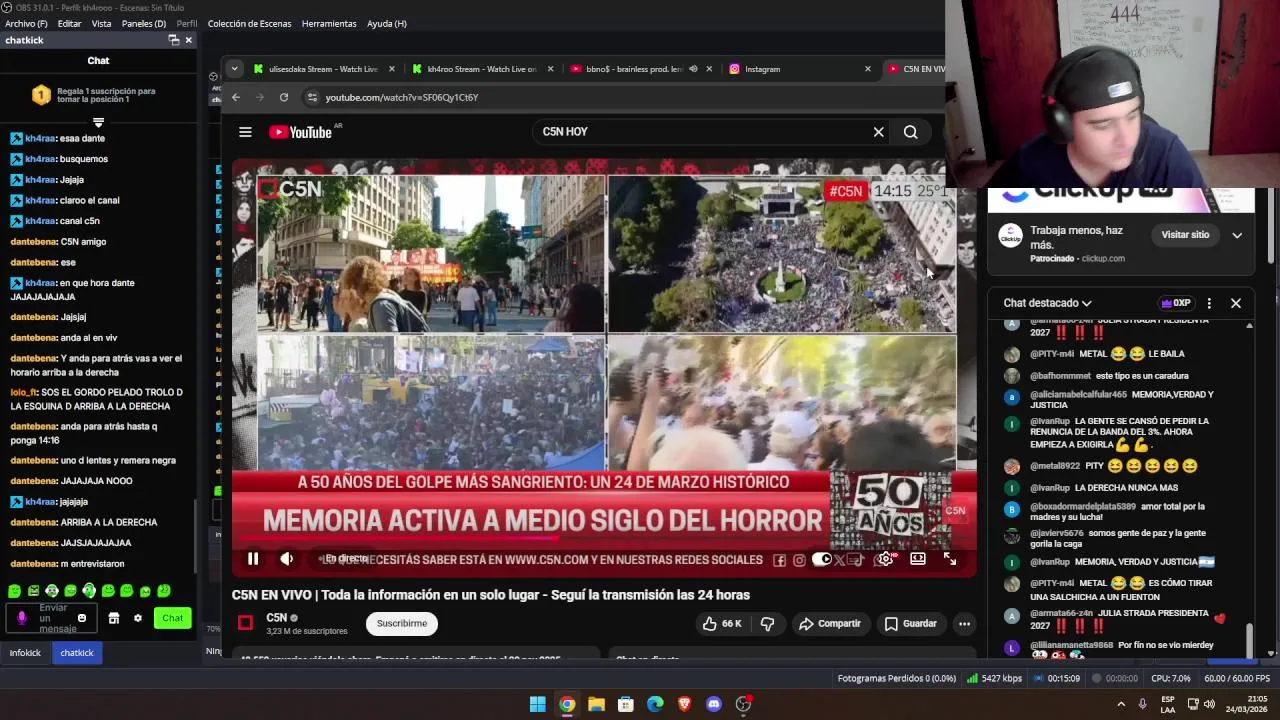Open live chat three-dot options

pos(1209,303)
